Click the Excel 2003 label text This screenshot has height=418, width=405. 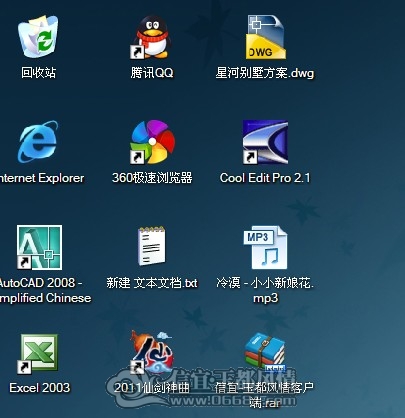click(40, 388)
